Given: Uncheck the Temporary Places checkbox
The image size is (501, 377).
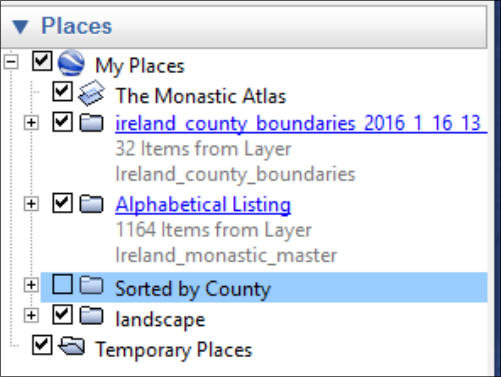Looking at the screenshot, I should coord(42,345).
